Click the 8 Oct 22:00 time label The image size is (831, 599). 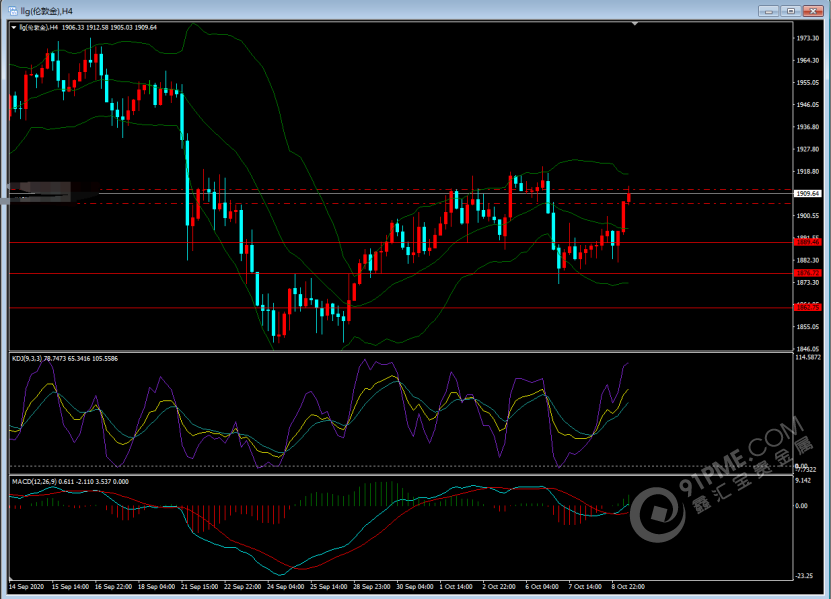(628, 587)
